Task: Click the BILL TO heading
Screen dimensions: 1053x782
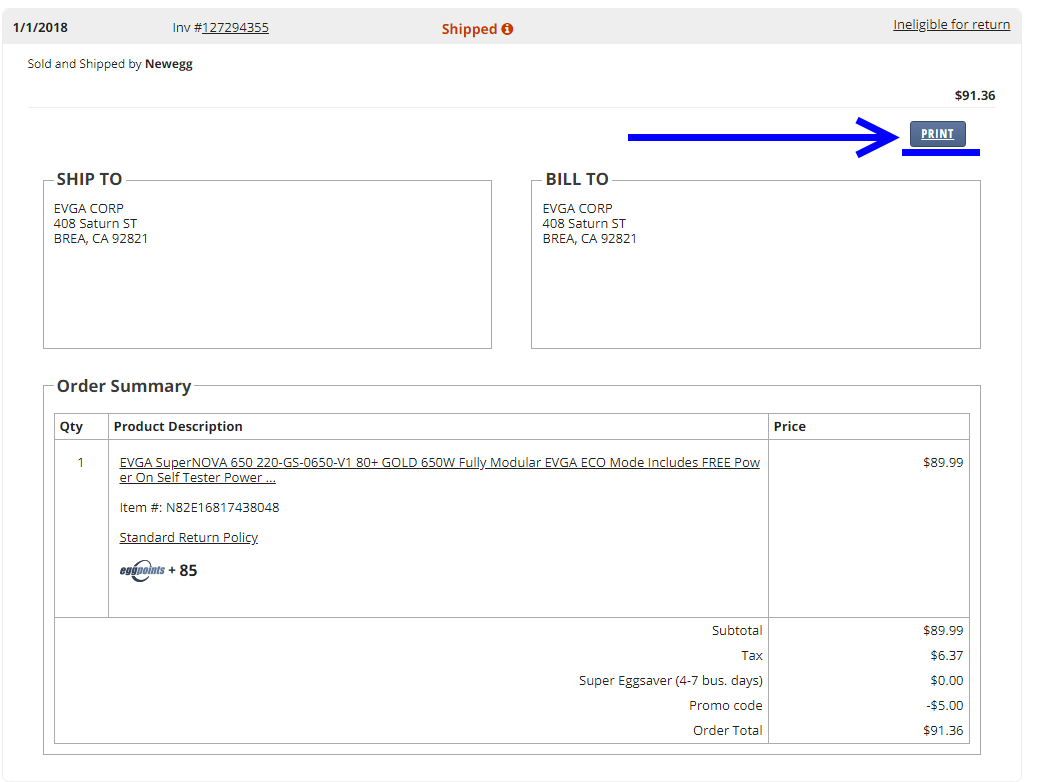Action: click(577, 179)
